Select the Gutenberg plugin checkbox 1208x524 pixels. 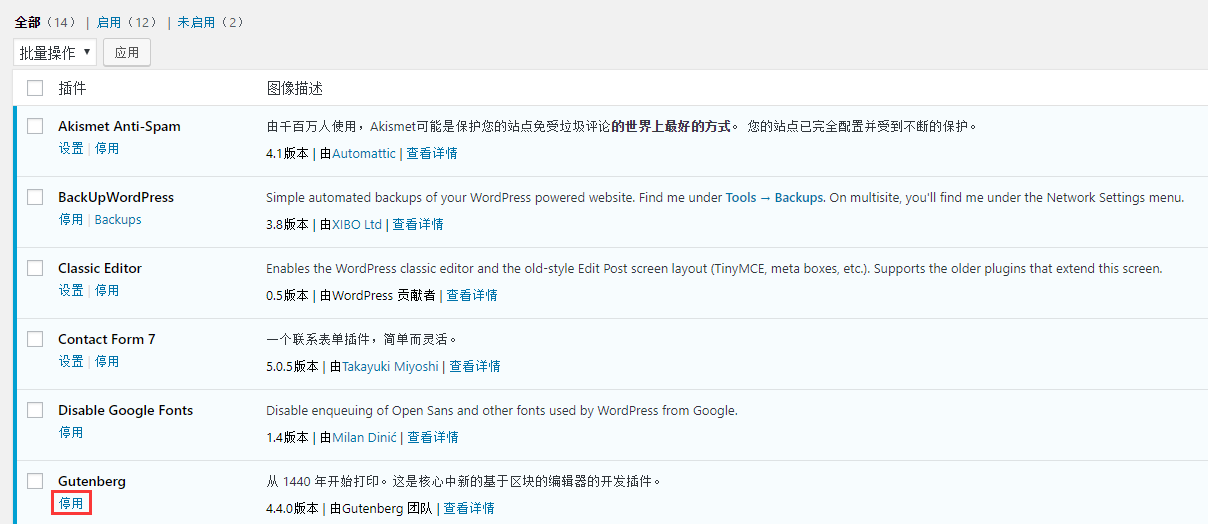point(35,481)
